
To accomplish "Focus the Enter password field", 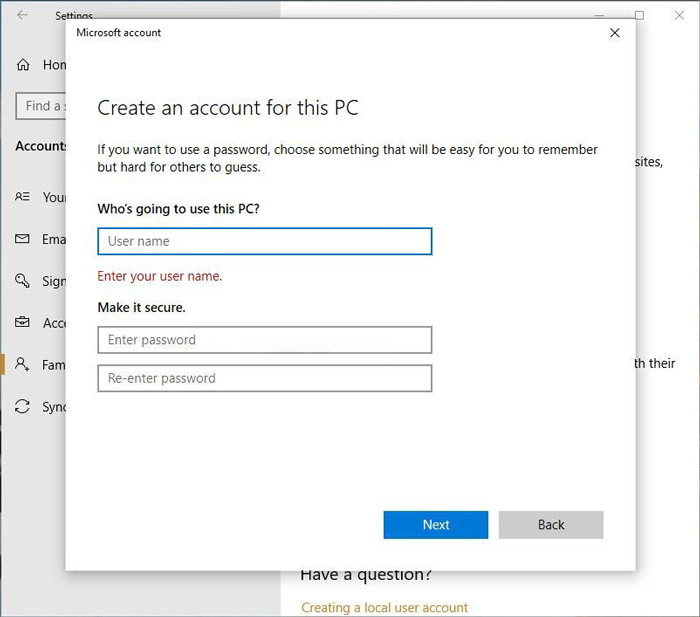I will 265,340.
